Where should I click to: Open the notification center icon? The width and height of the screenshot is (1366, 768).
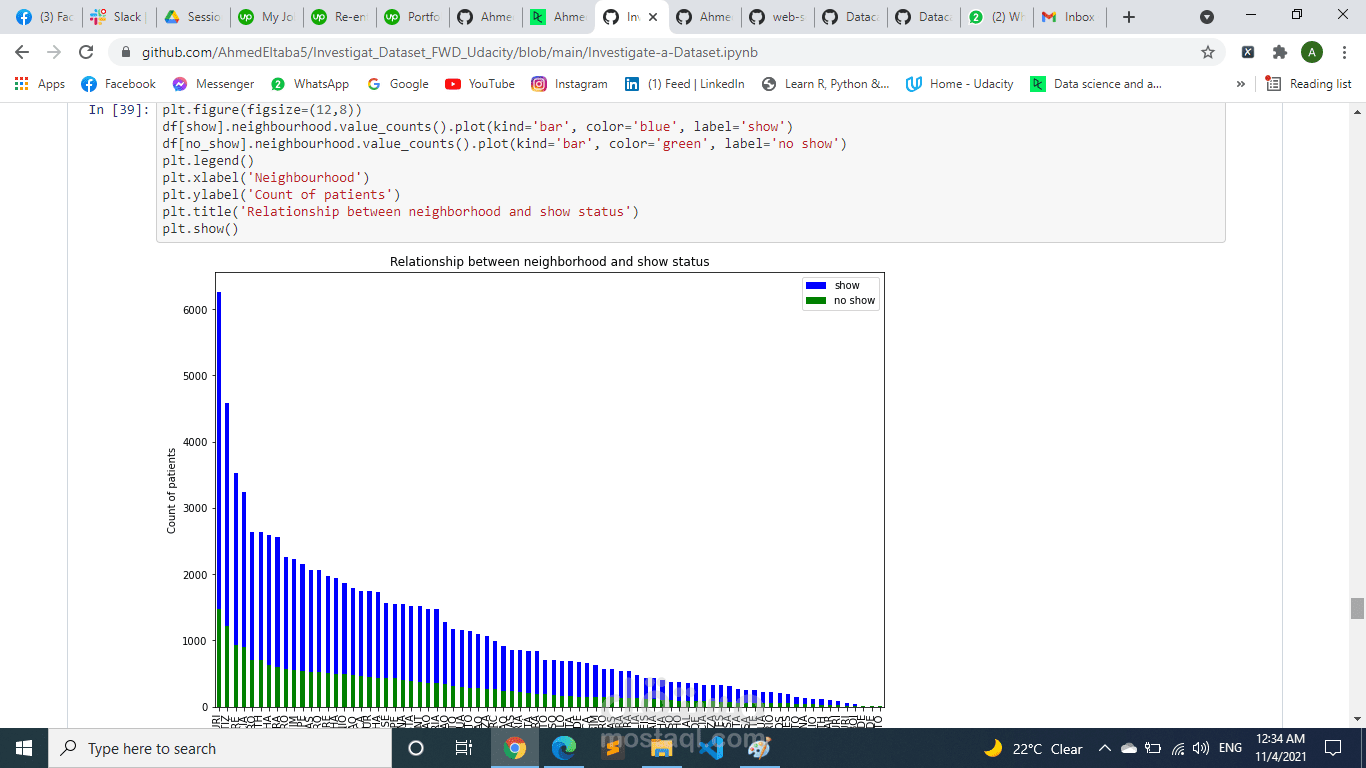click(1332, 748)
